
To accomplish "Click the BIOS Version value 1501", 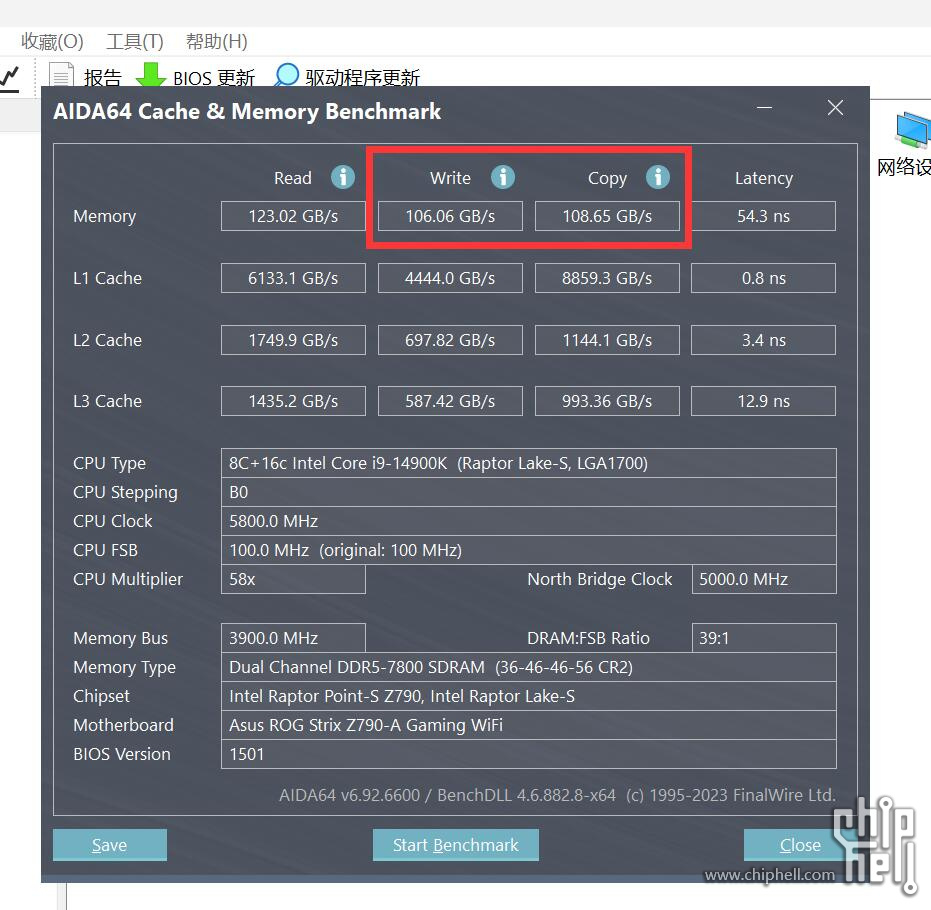I will (x=529, y=754).
